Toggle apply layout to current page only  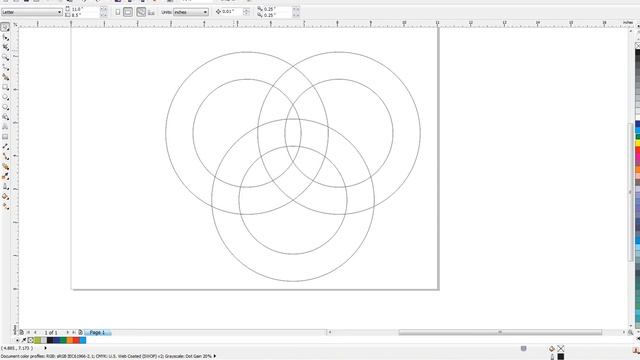pos(151,13)
